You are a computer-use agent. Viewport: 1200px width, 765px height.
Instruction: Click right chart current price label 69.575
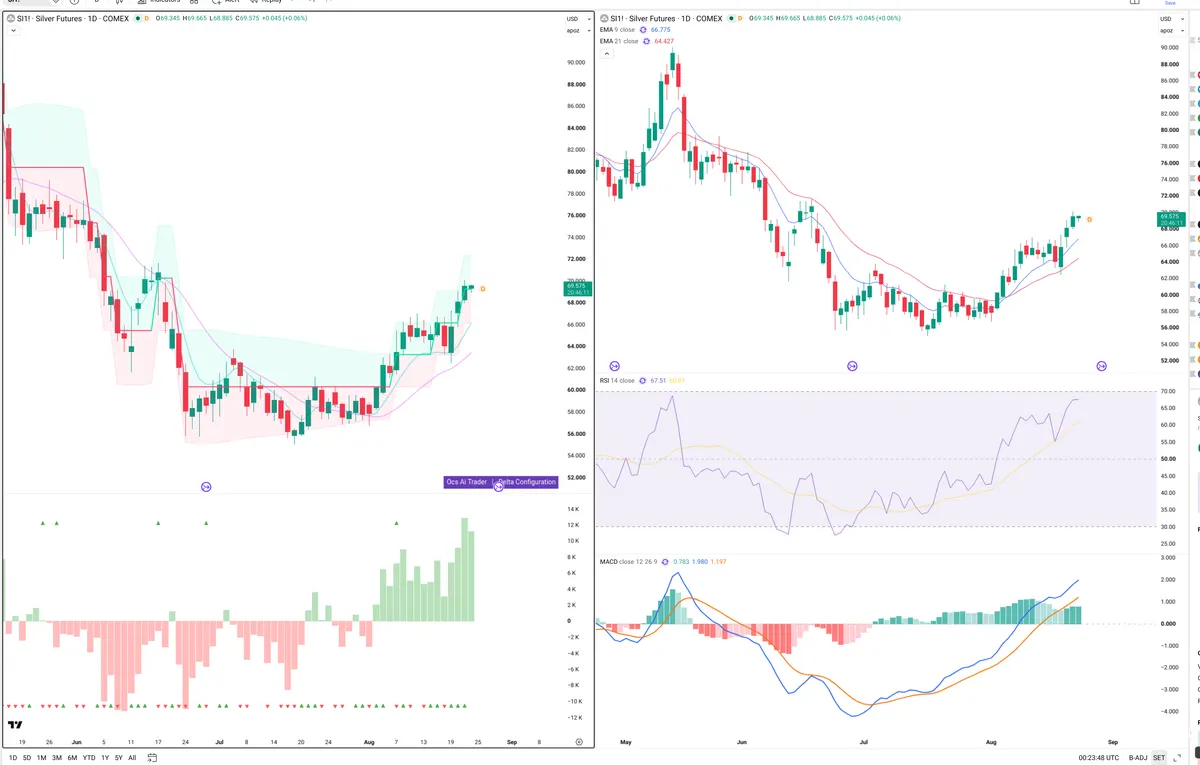tap(1169, 219)
